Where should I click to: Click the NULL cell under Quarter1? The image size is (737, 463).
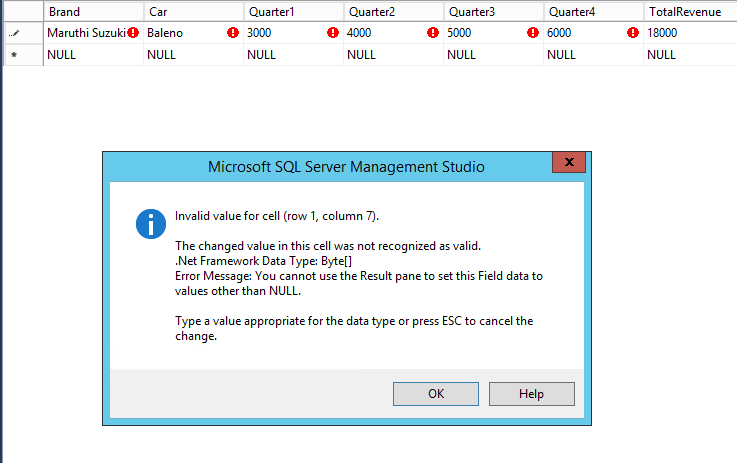click(294, 55)
